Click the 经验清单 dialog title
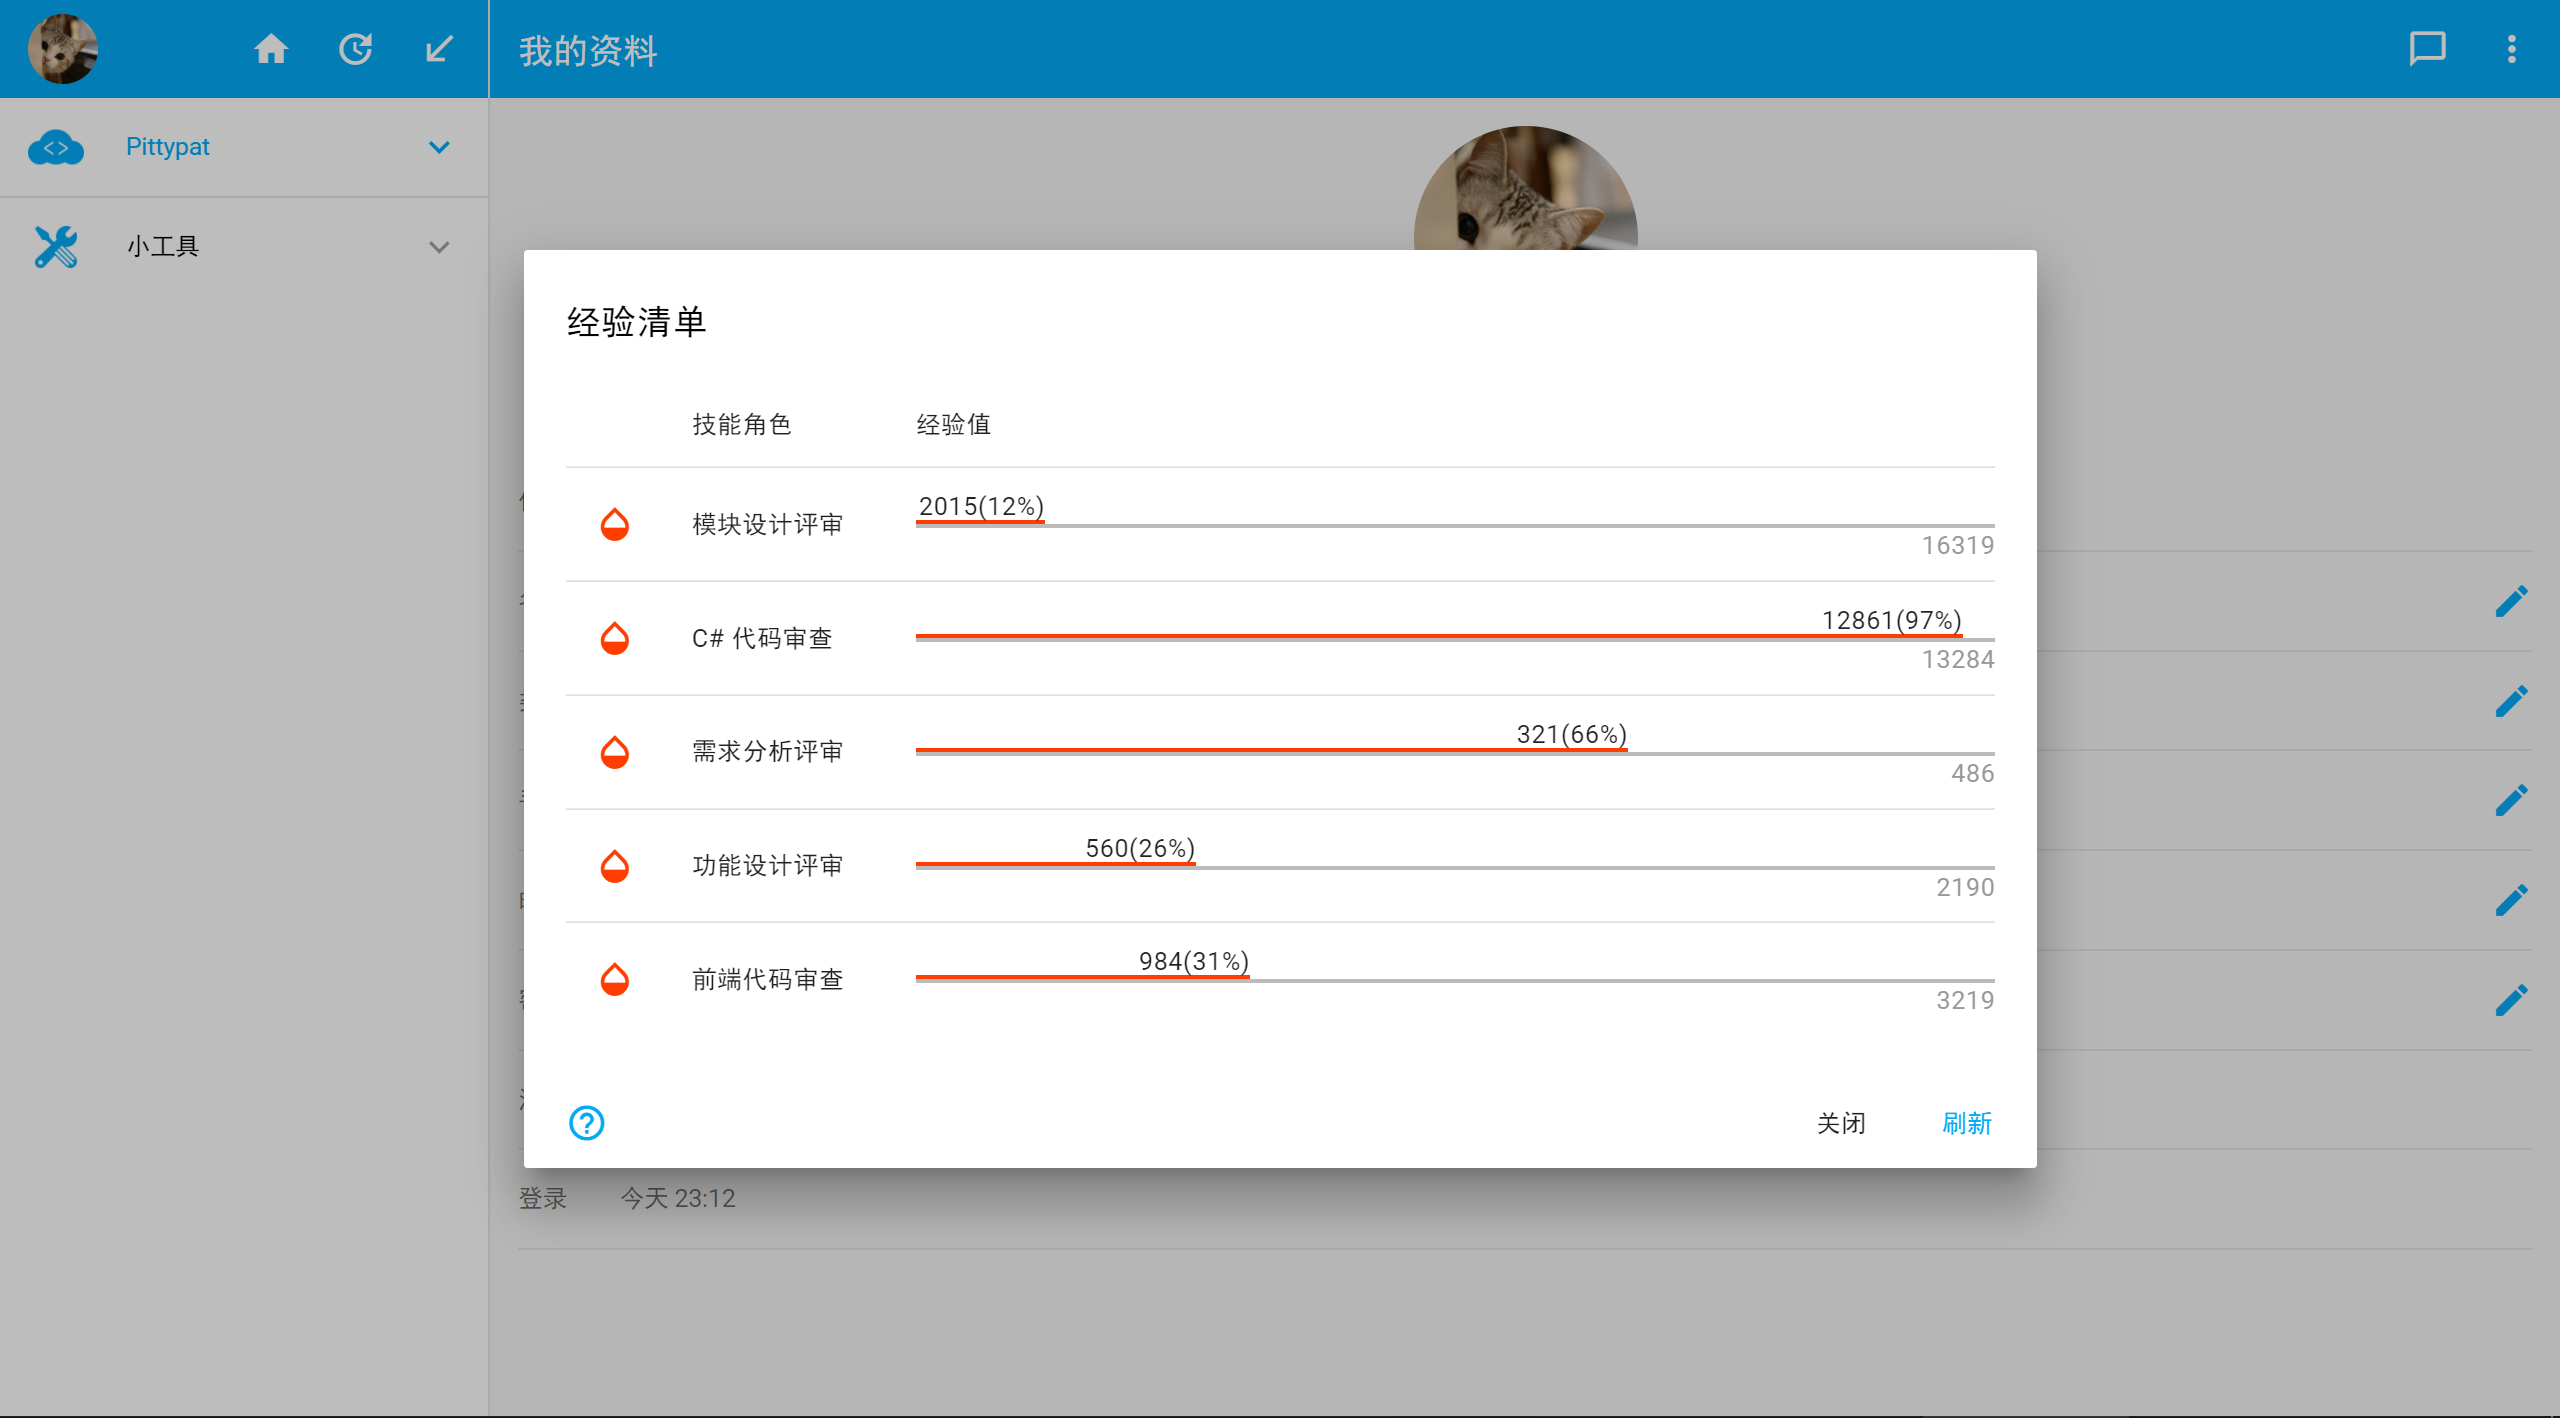The width and height of the screenshot is (2560, 1418). point(637,322)
